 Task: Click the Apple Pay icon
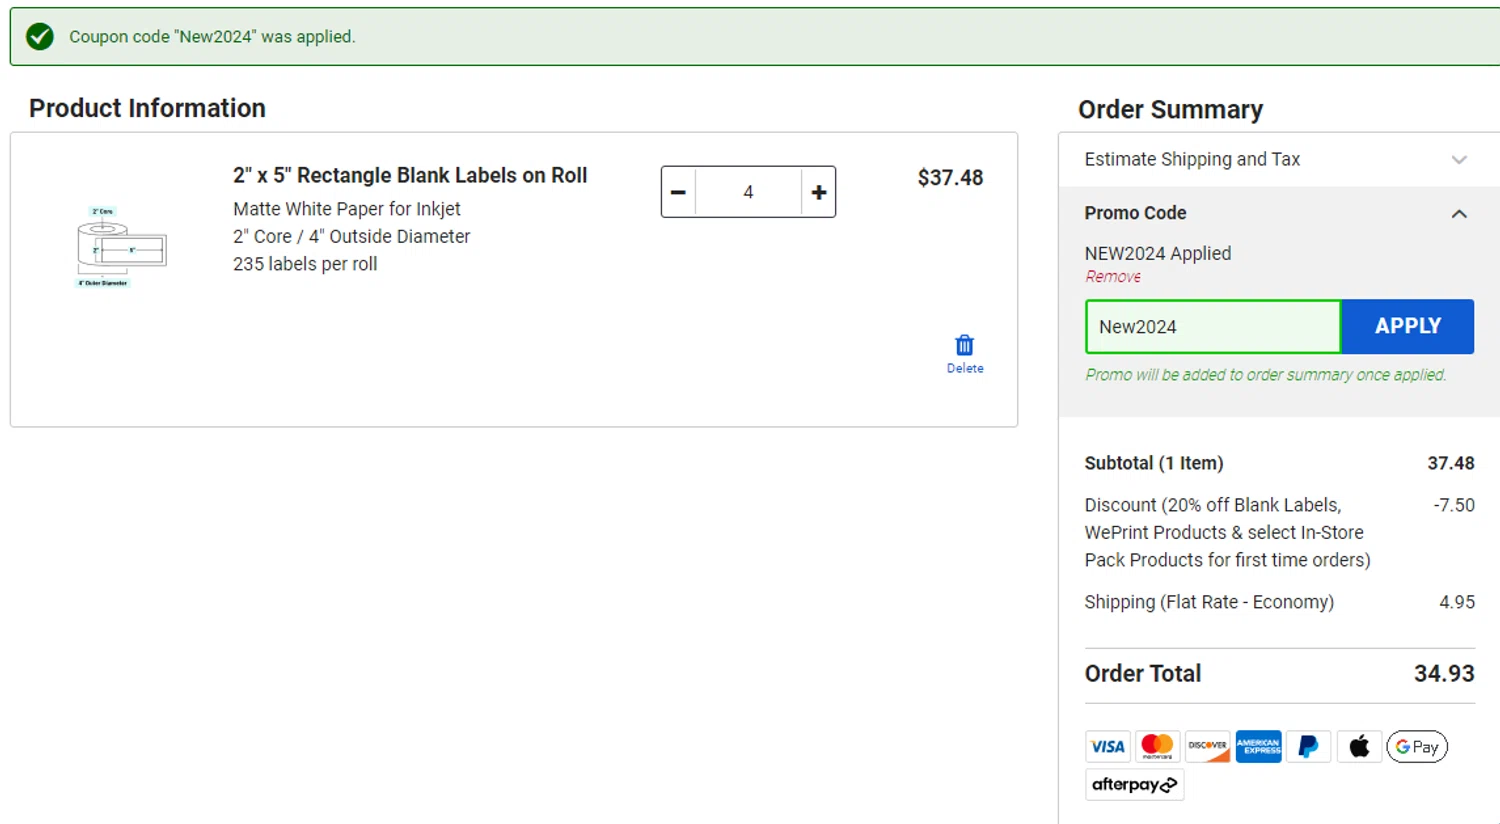coord(1359,746)
